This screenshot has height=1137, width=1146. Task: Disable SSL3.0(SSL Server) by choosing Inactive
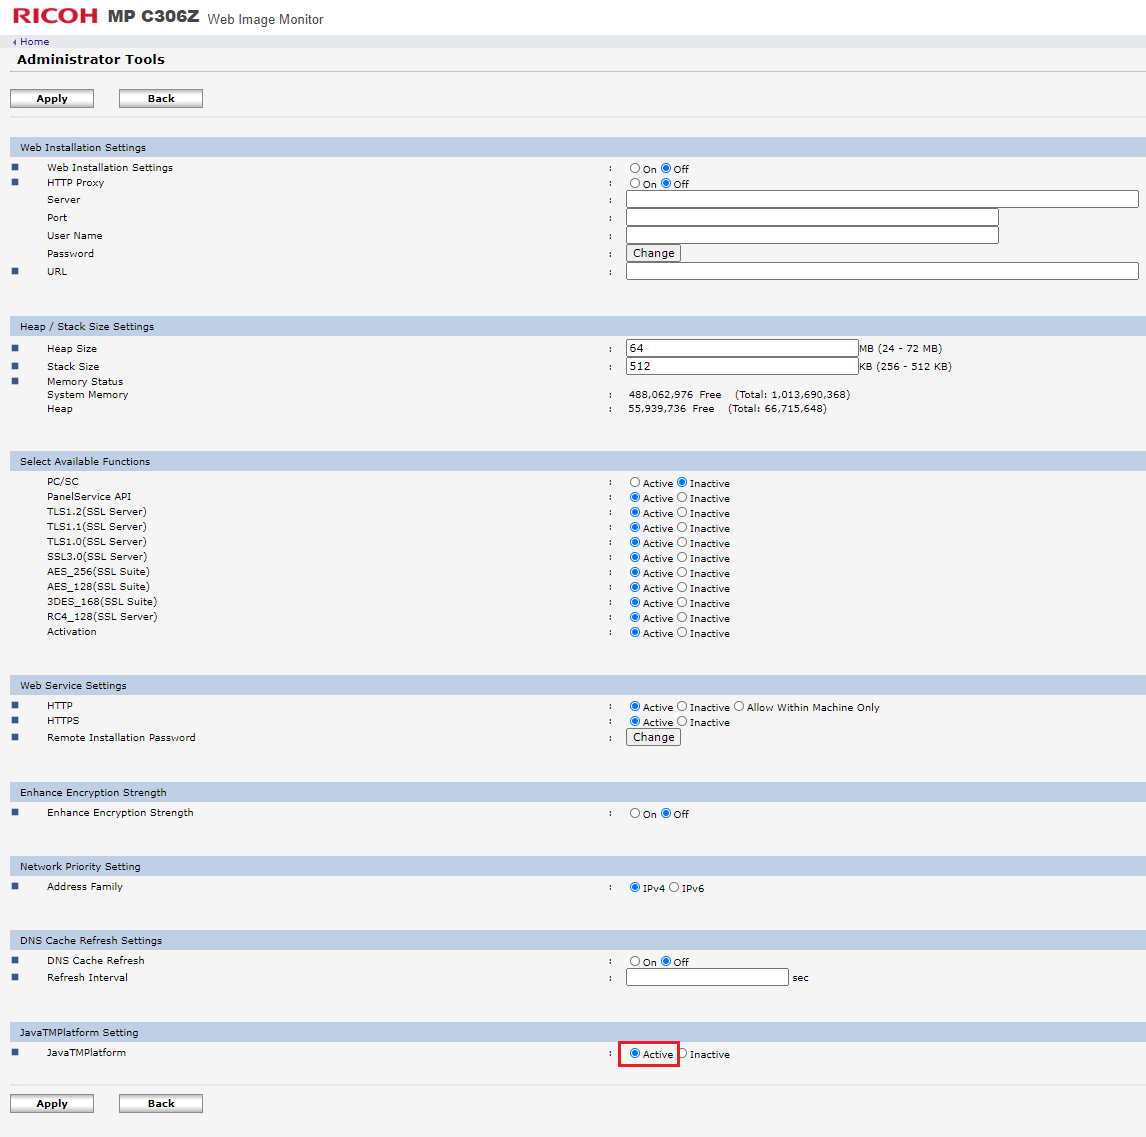point(682,558)
